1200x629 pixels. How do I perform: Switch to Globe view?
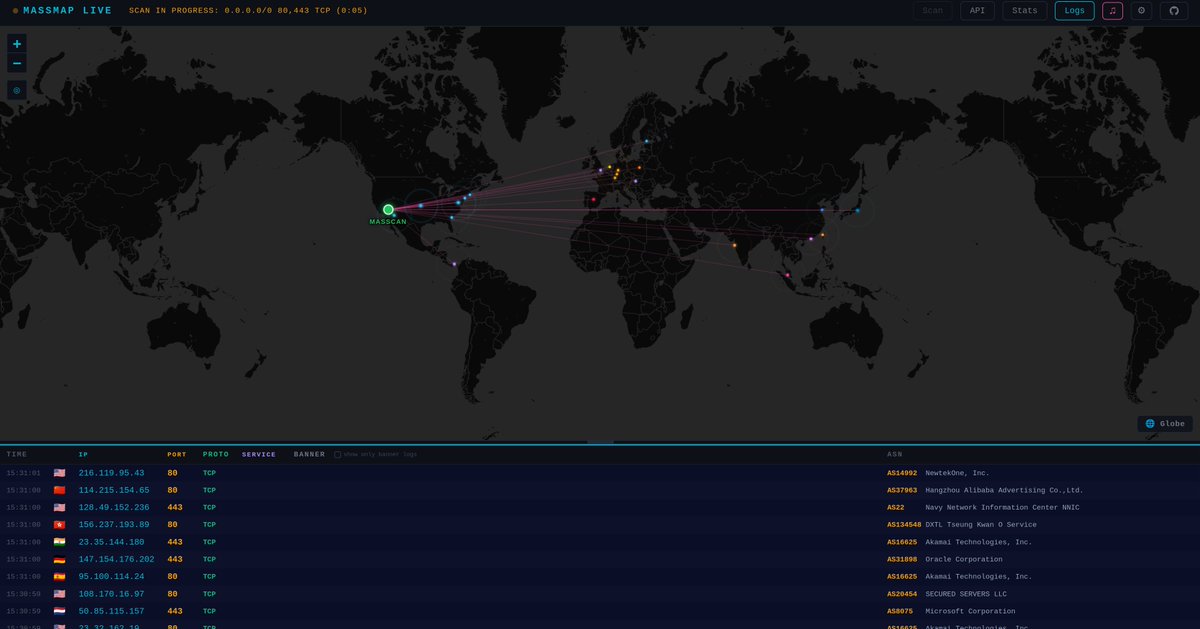(1165, 424)
